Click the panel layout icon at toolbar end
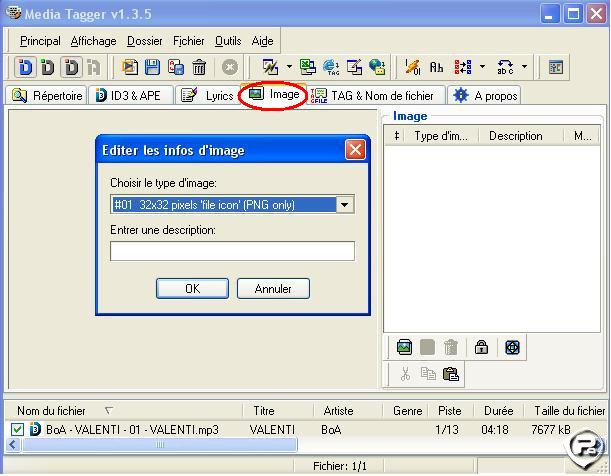The width and height of the screenshot is (611, 476). (x=556, y=67)
